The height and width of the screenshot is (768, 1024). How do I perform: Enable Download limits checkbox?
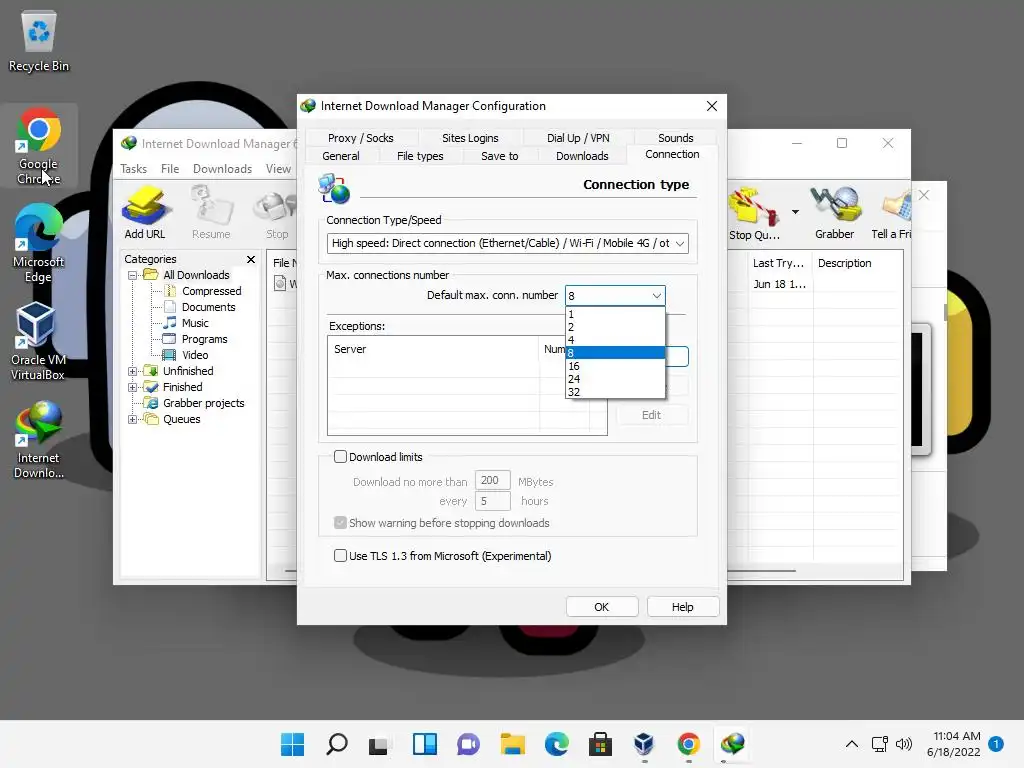point(340,456)
